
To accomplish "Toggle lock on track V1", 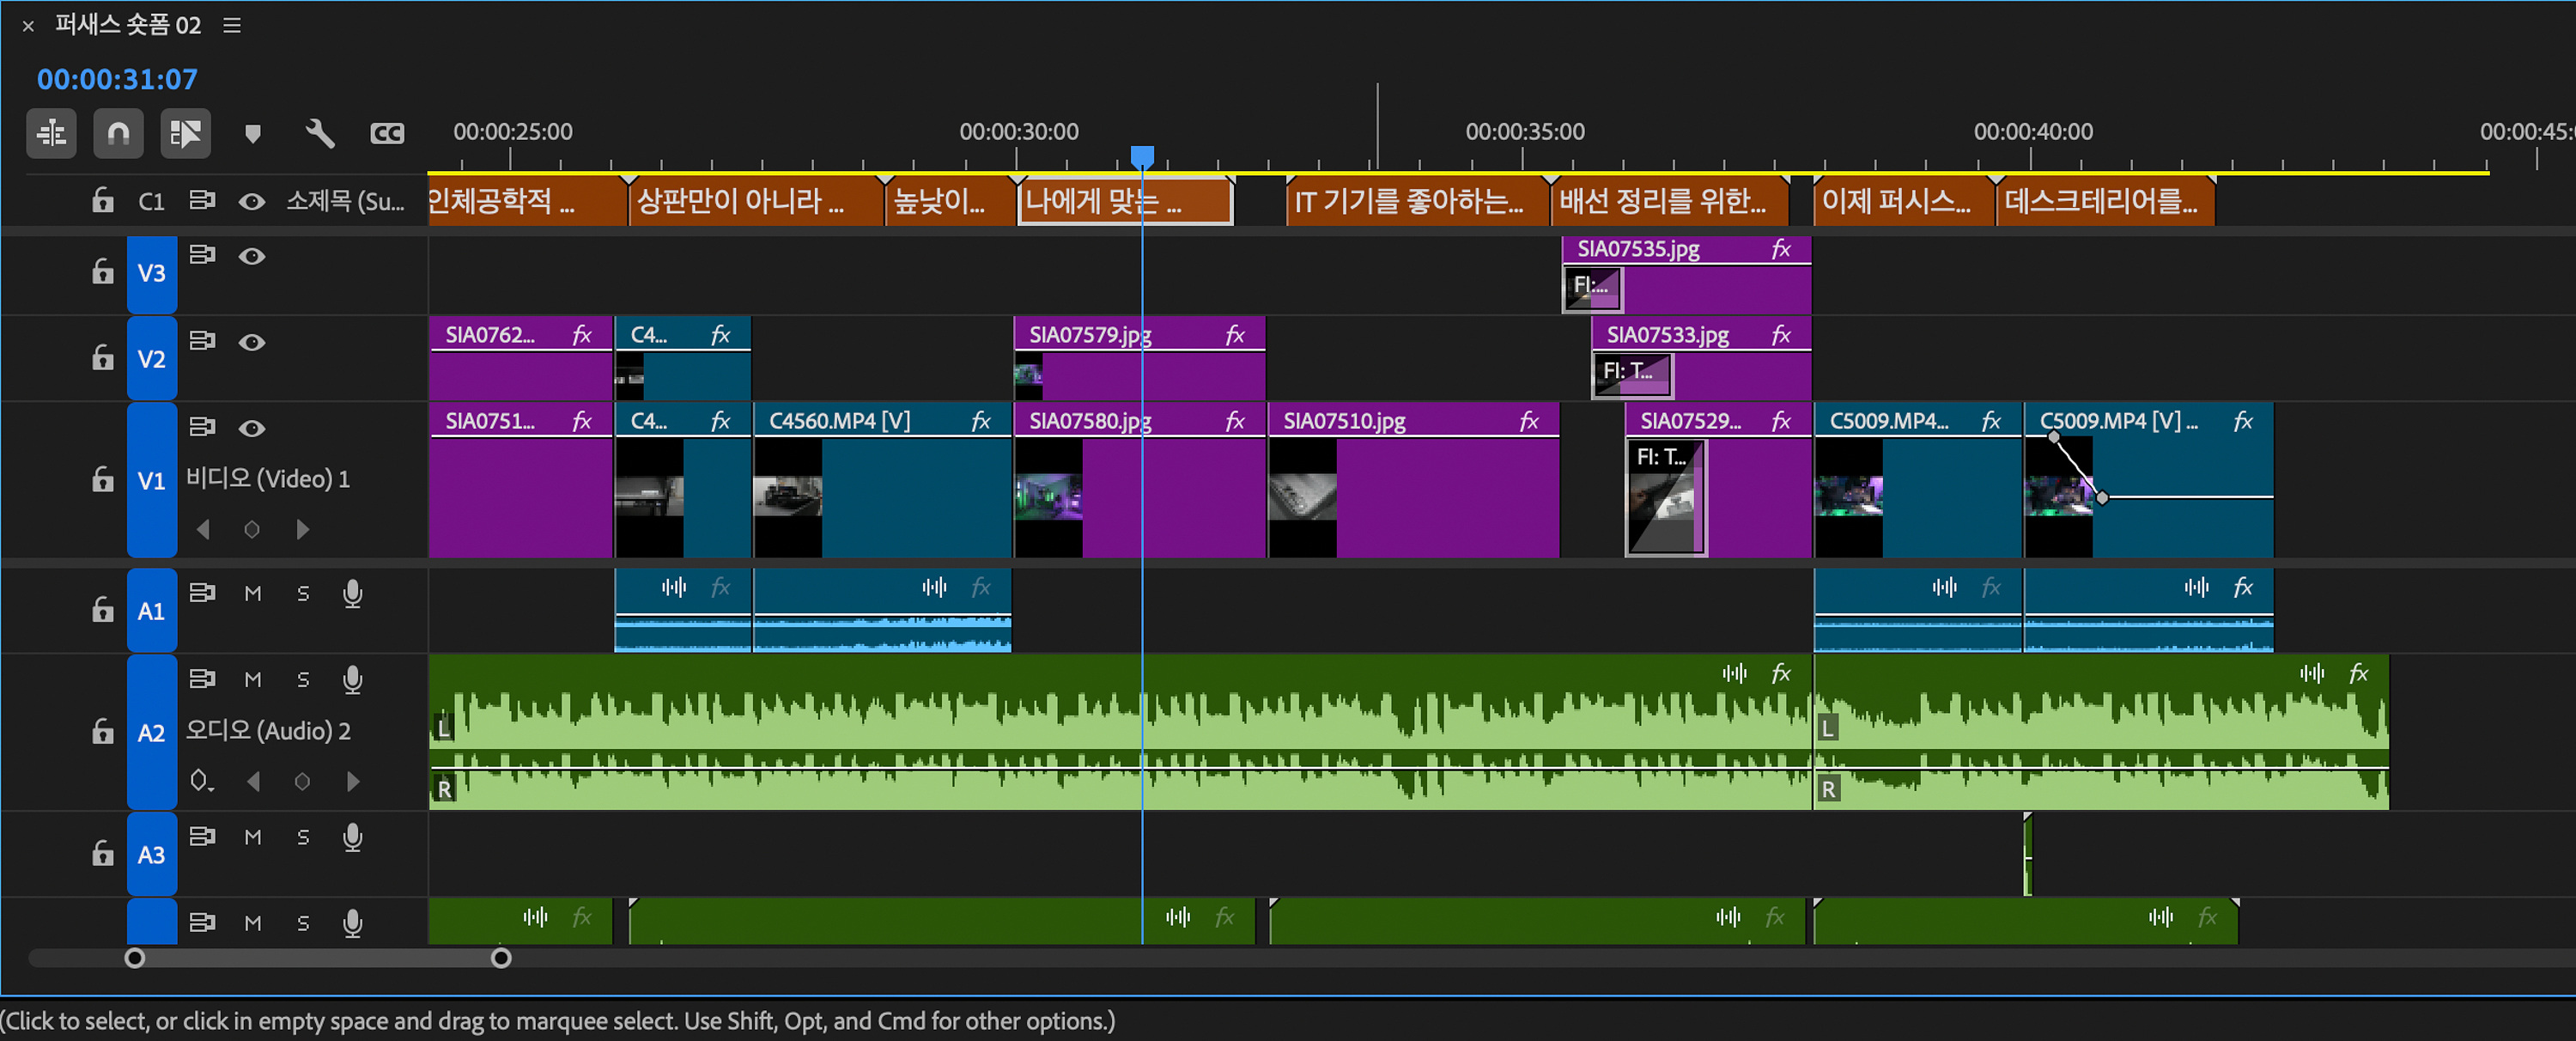I will (102, 480).
